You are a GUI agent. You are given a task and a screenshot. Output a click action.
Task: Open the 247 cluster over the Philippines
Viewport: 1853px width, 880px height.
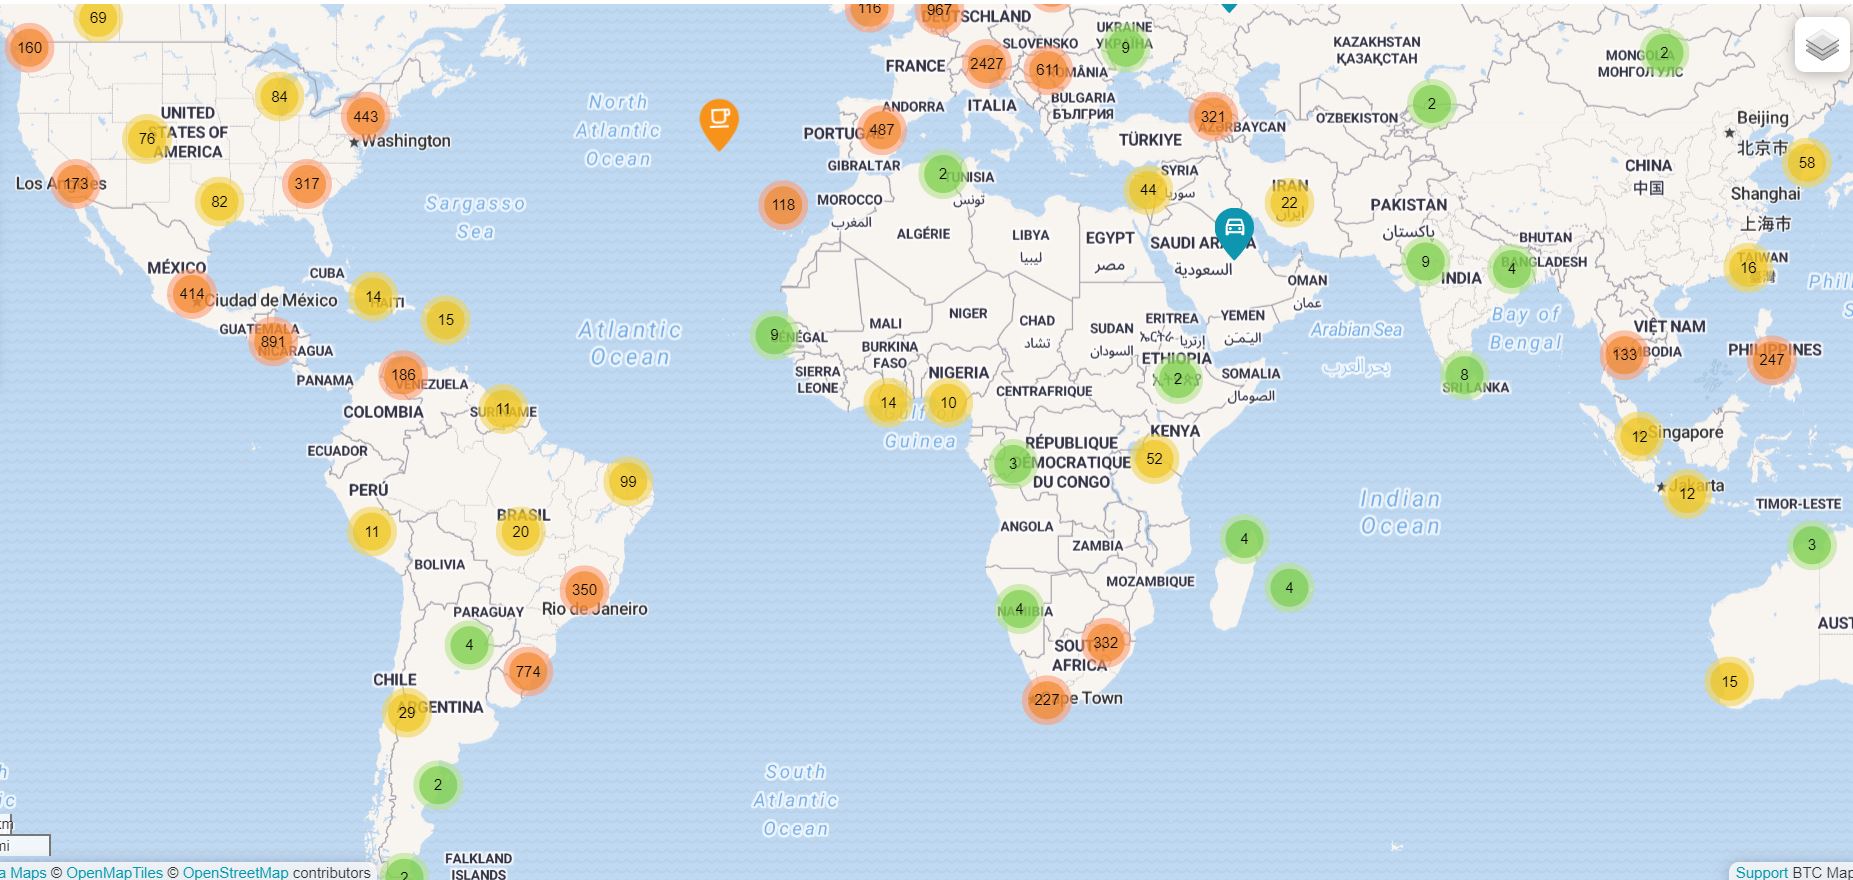click(x=1771, y=359)
